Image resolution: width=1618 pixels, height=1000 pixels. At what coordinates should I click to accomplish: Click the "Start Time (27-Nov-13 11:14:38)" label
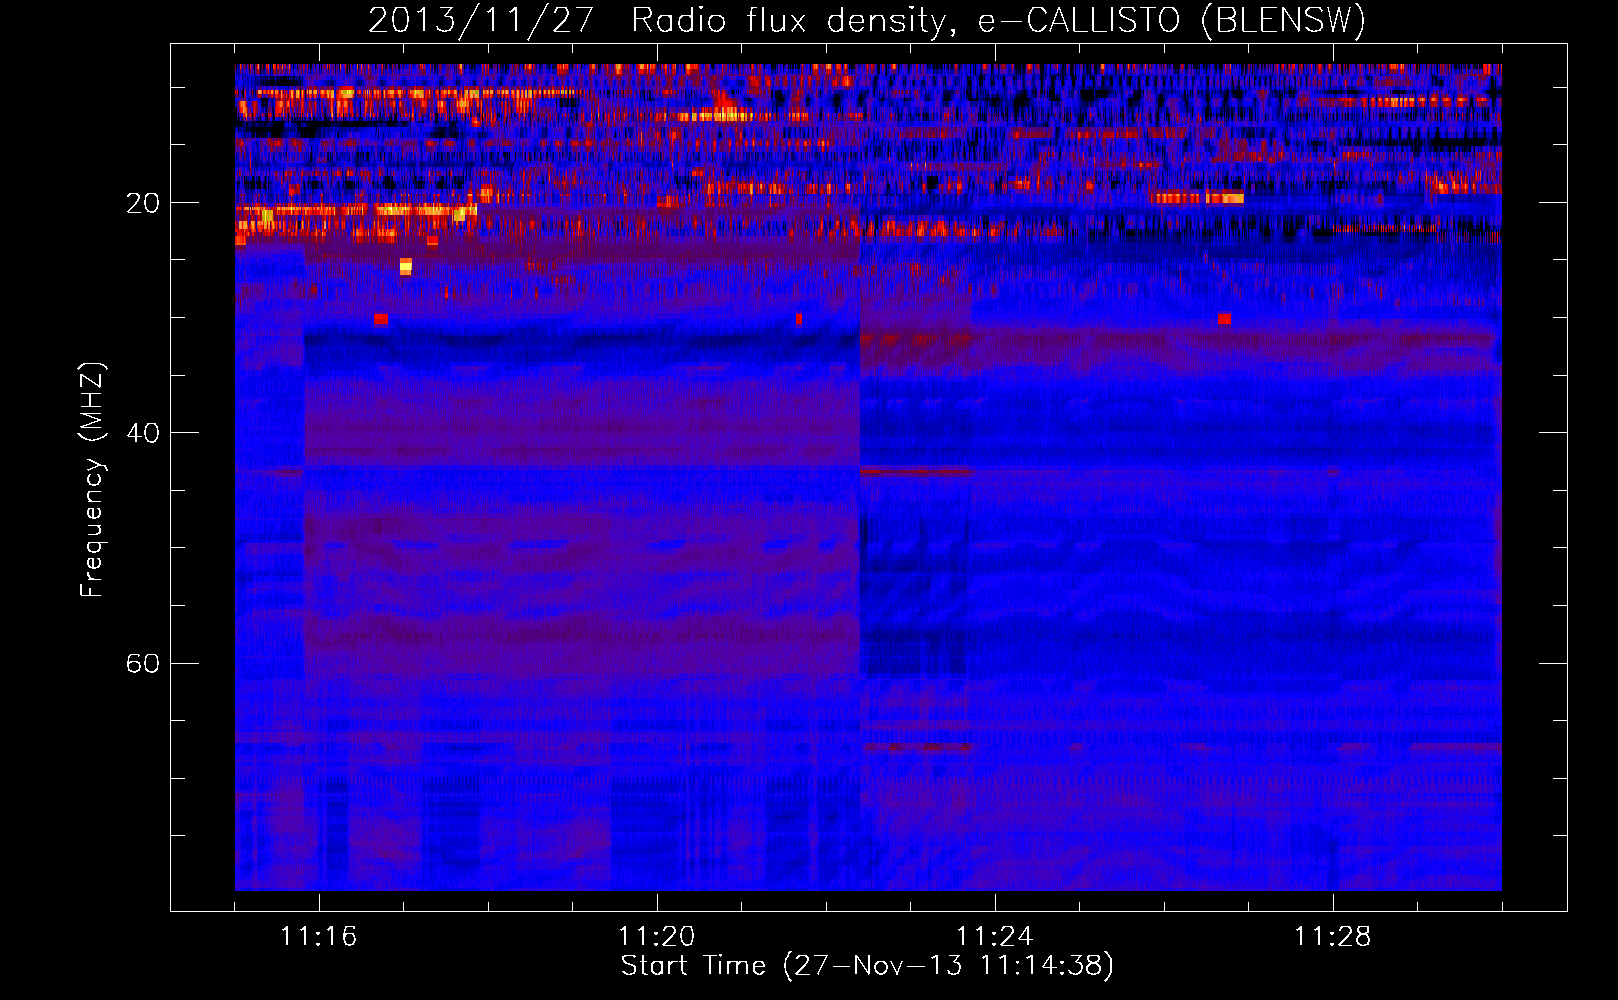(867, 966)
